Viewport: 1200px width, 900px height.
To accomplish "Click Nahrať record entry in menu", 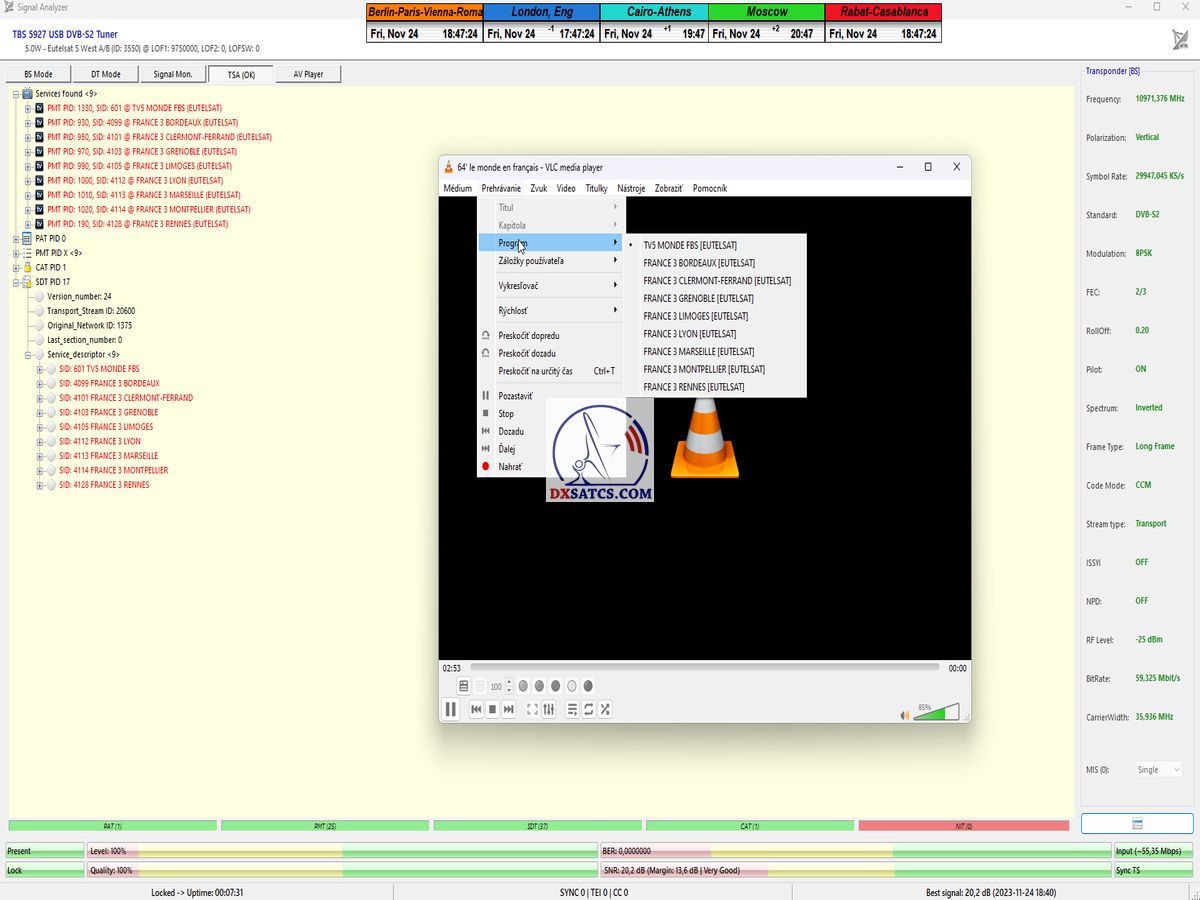I will pos(510,467).
